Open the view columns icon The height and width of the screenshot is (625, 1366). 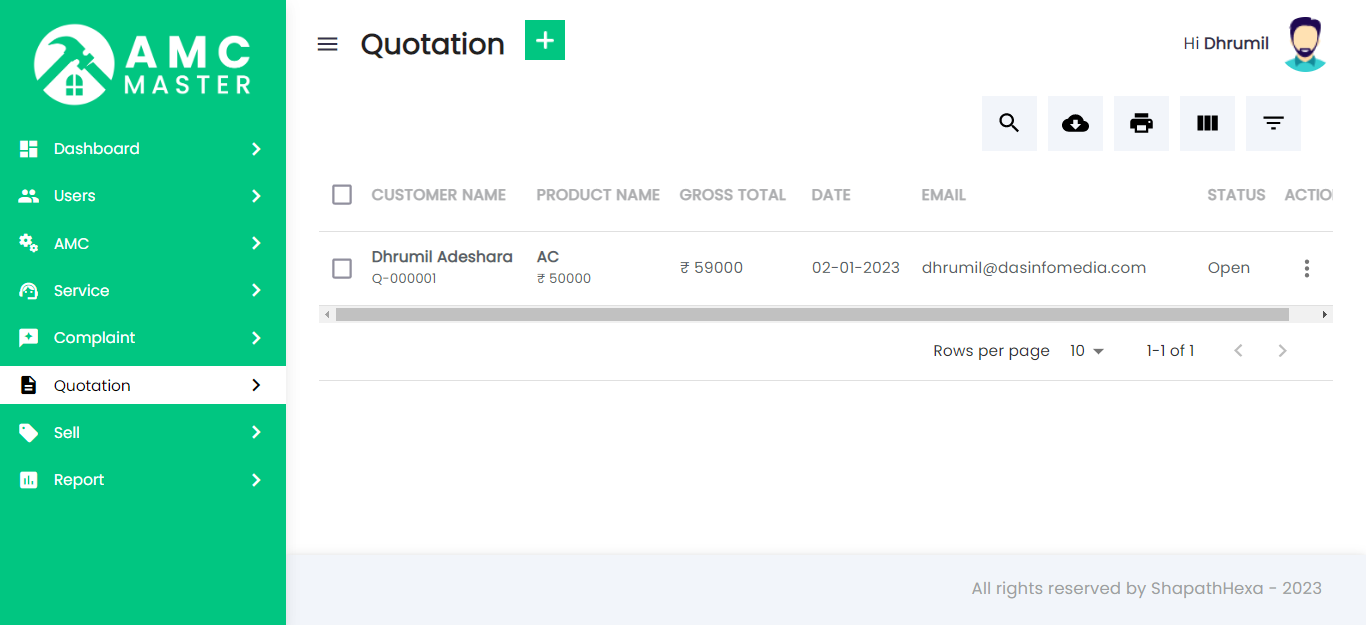point(1207,123)
